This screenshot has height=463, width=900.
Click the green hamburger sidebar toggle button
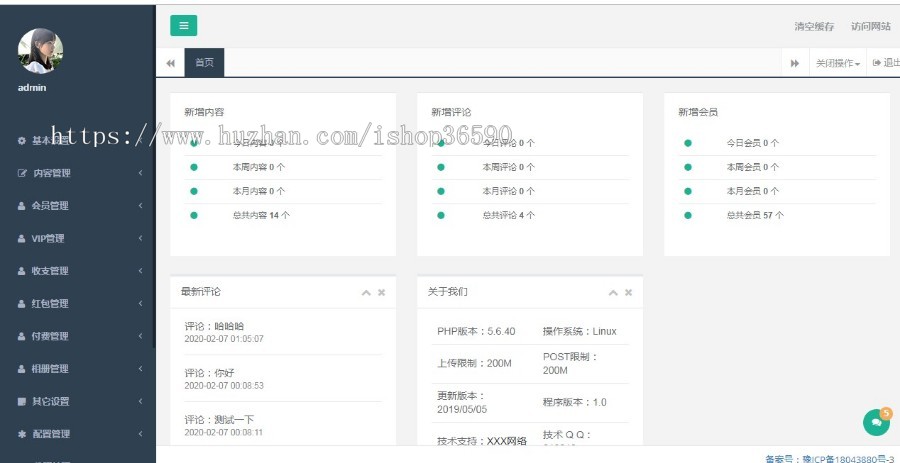click(x=183, y=26)
